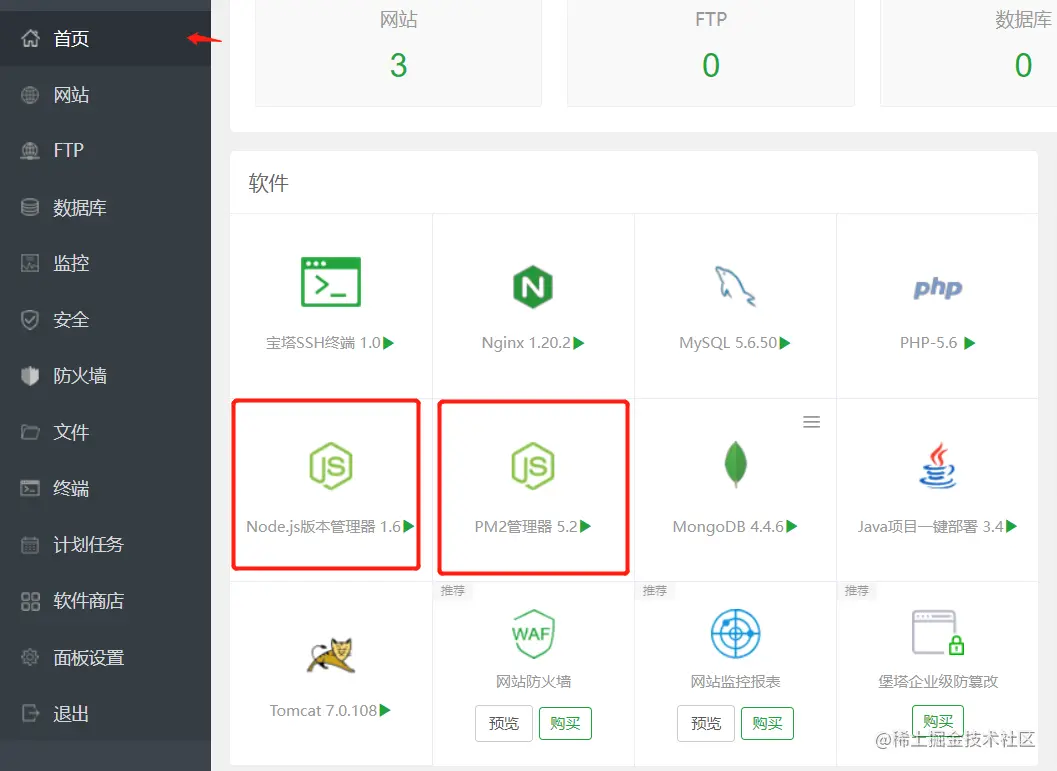Click the Nginx 1.20.2 label
Screen dimensions: 1057x771
click(x=526, y=343)
